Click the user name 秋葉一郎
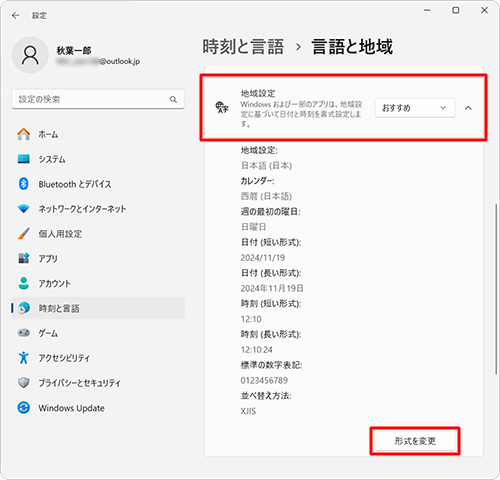 74,50
